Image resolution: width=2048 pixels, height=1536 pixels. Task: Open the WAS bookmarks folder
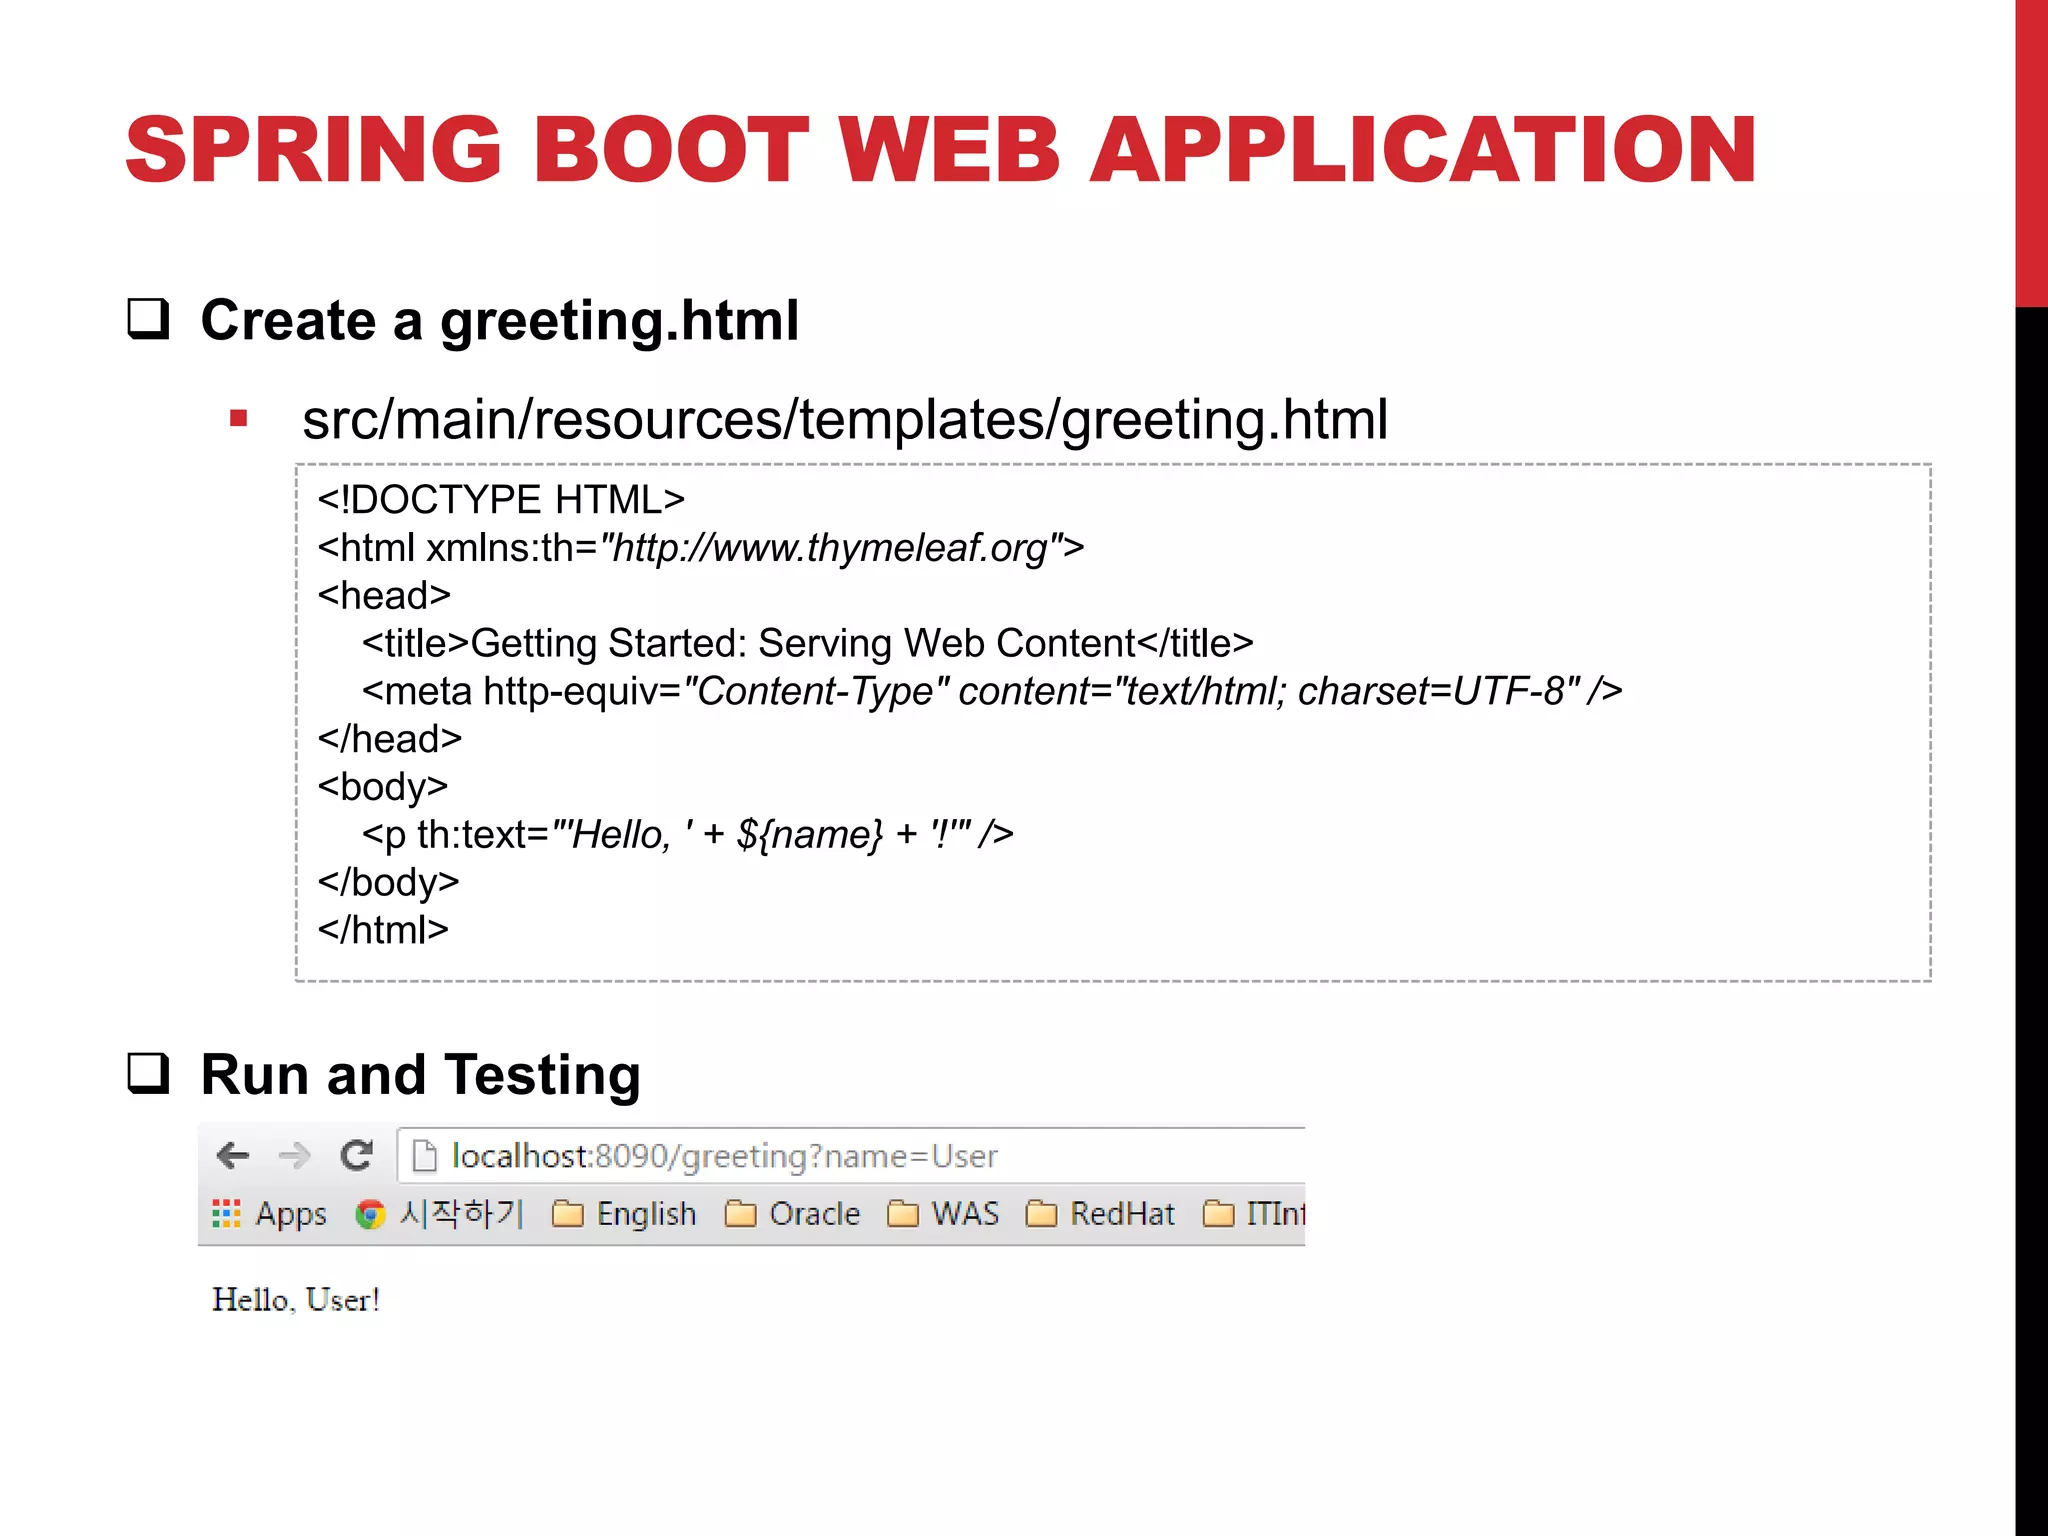[943, 1214]
